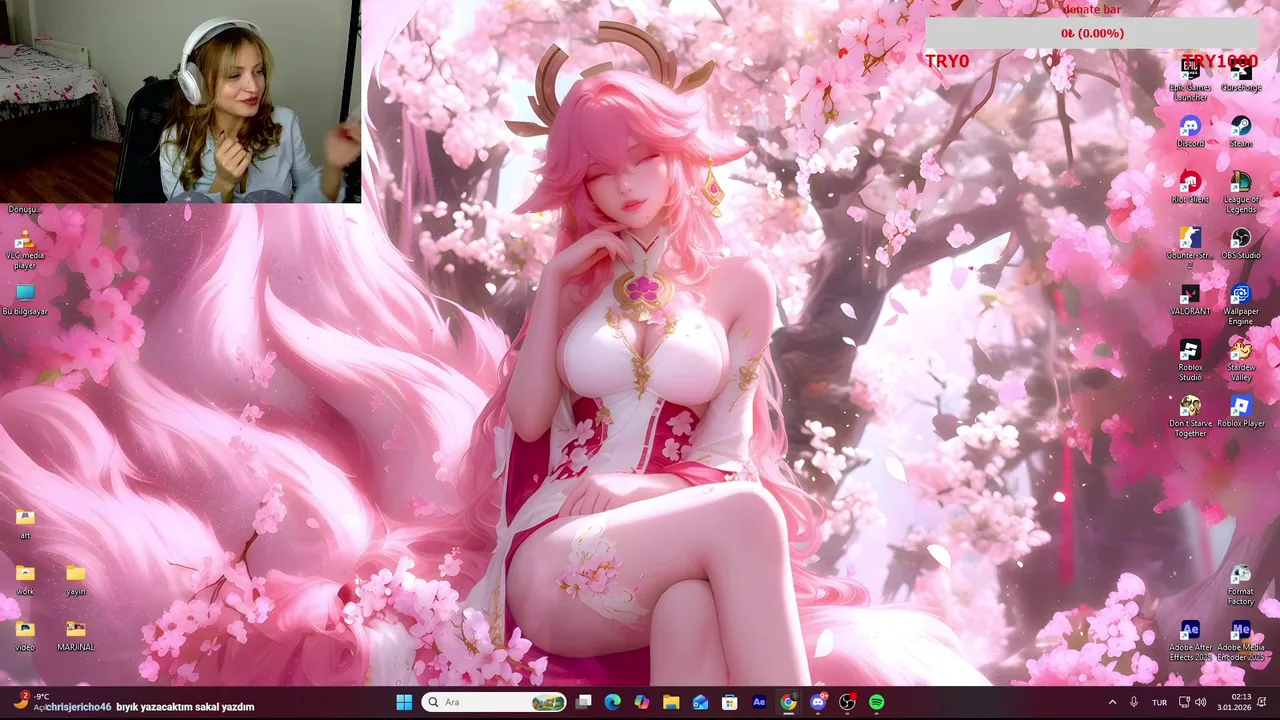
Task: Select the Adobe Media Encoder 2025 desktop icon
Action: (x=1241, y=641)
